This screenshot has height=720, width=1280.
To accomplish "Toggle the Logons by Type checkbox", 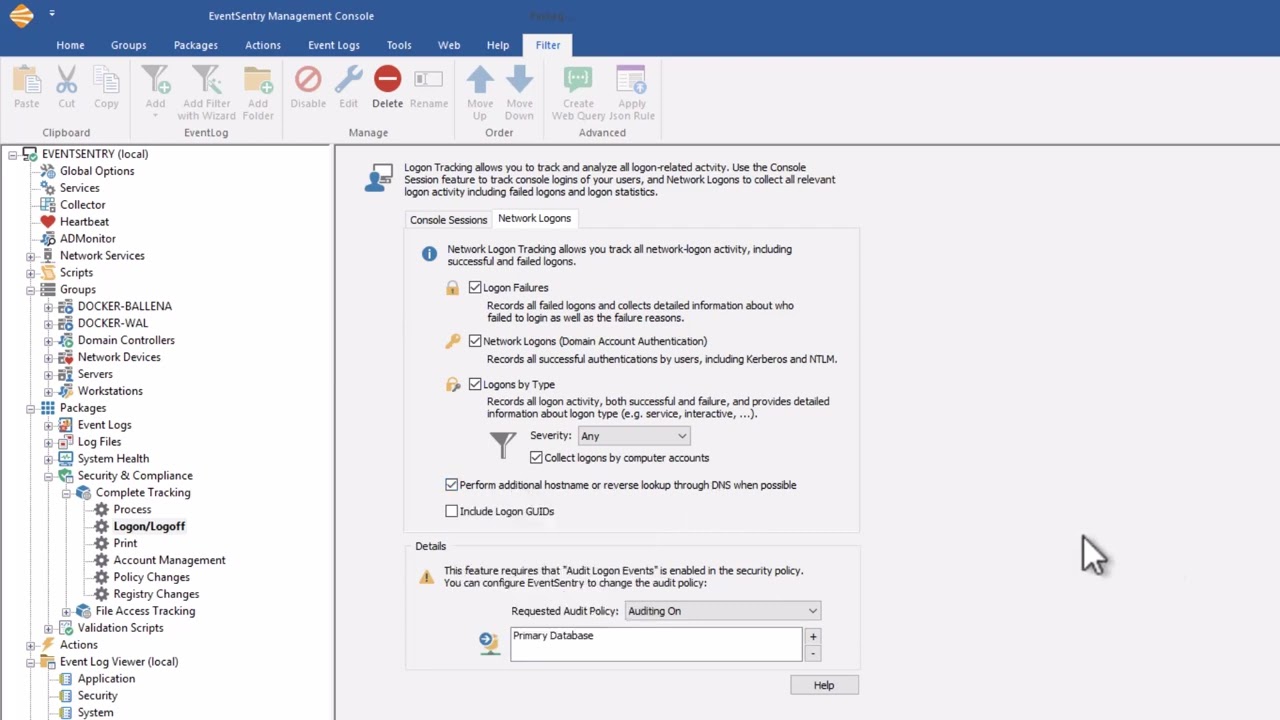I will (x=475, y=384).
